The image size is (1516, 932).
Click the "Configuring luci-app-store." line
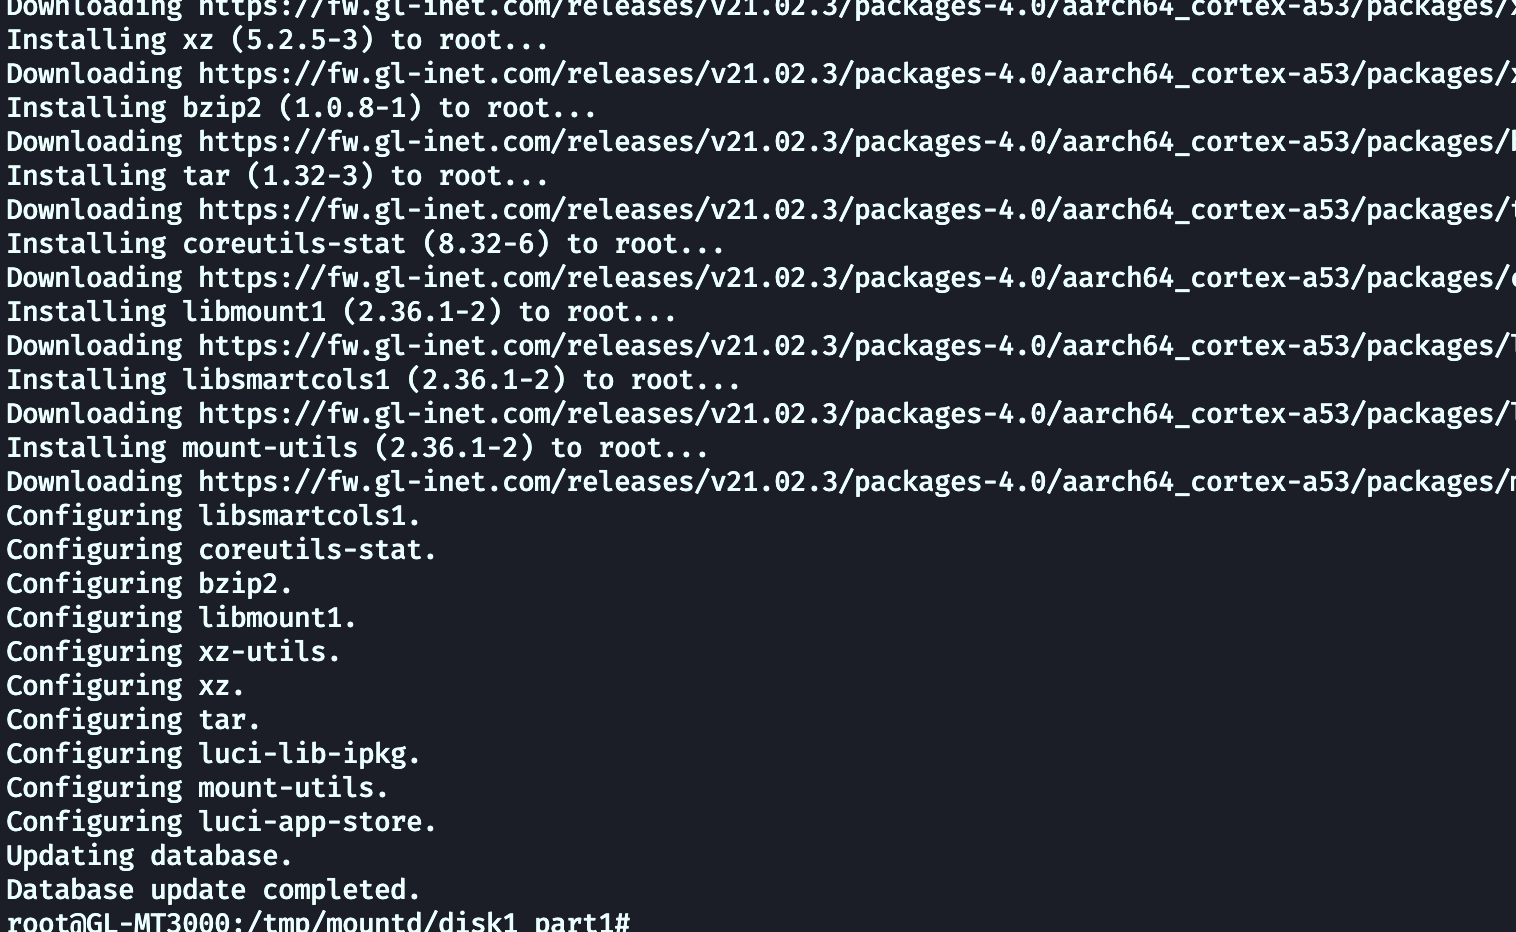[221, 822]
